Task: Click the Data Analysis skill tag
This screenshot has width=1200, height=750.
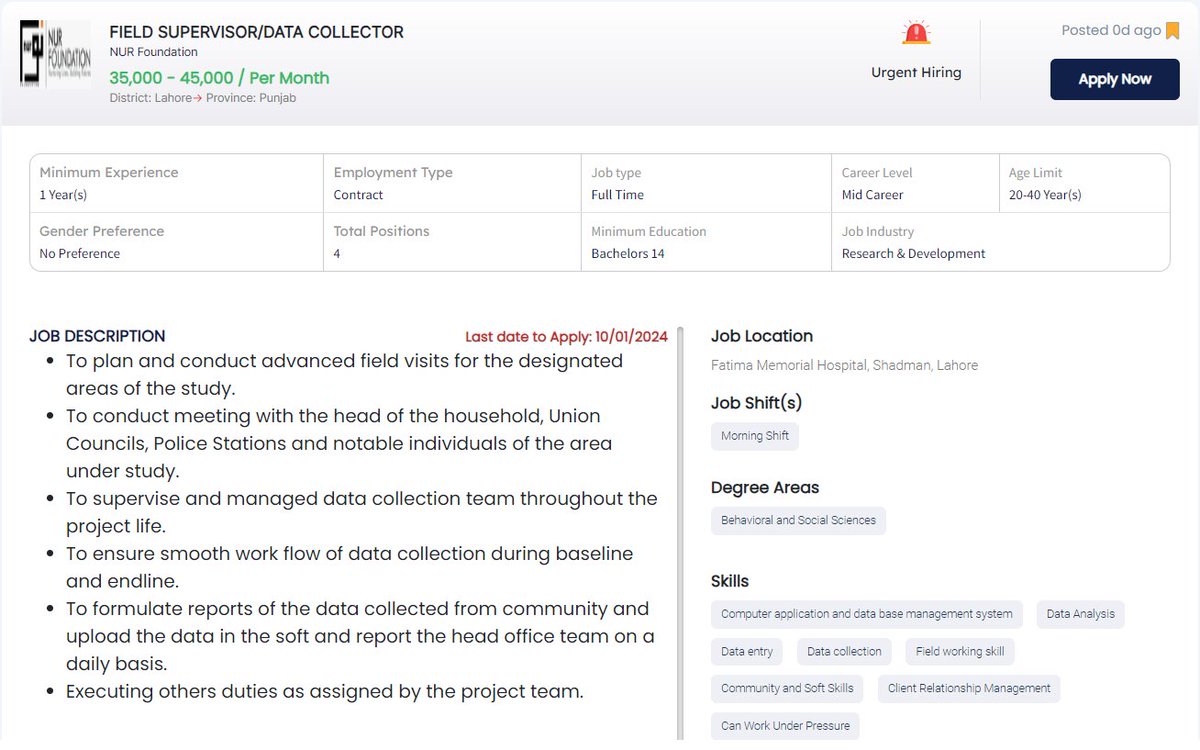Action: [1081, 614]
